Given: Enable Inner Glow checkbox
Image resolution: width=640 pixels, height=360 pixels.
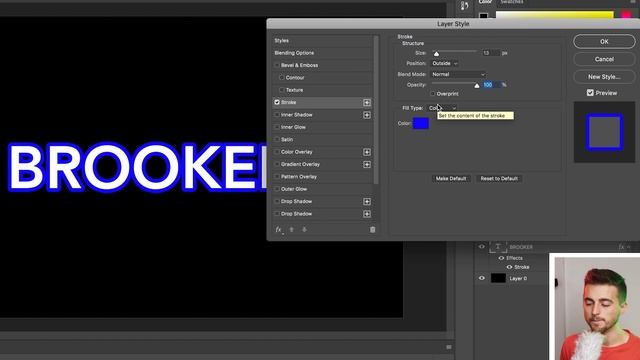Looking at the screenshot, I should (x=277, y=127).
